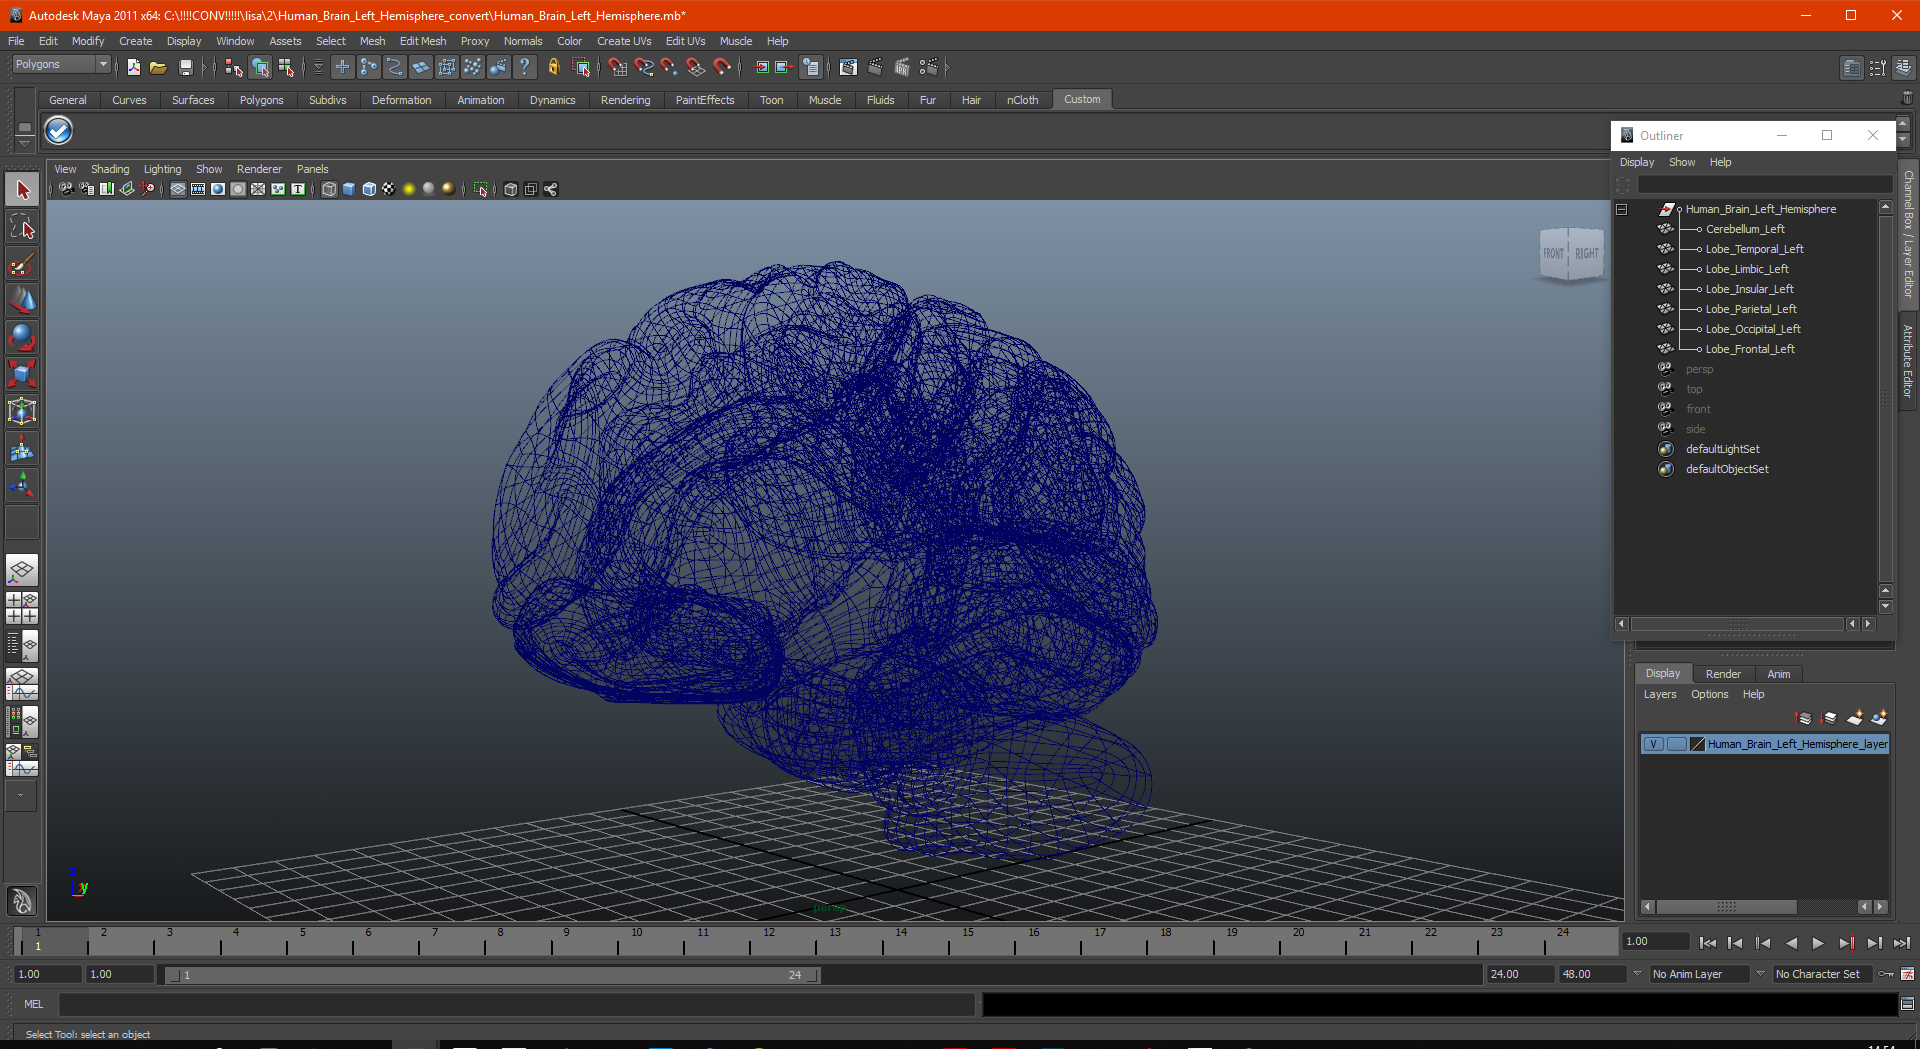Viewport: 1920px width, 1049px height.
Task: Toggle textured display checker icon
Action: (x=389, y=189)
